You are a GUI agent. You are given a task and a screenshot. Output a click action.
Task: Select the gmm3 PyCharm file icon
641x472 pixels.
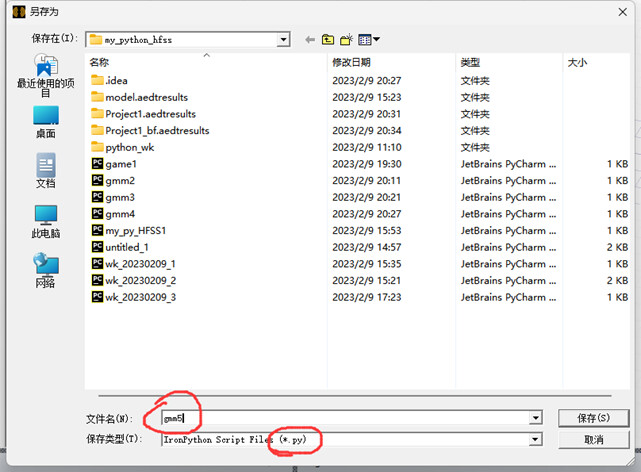(97, 197)
